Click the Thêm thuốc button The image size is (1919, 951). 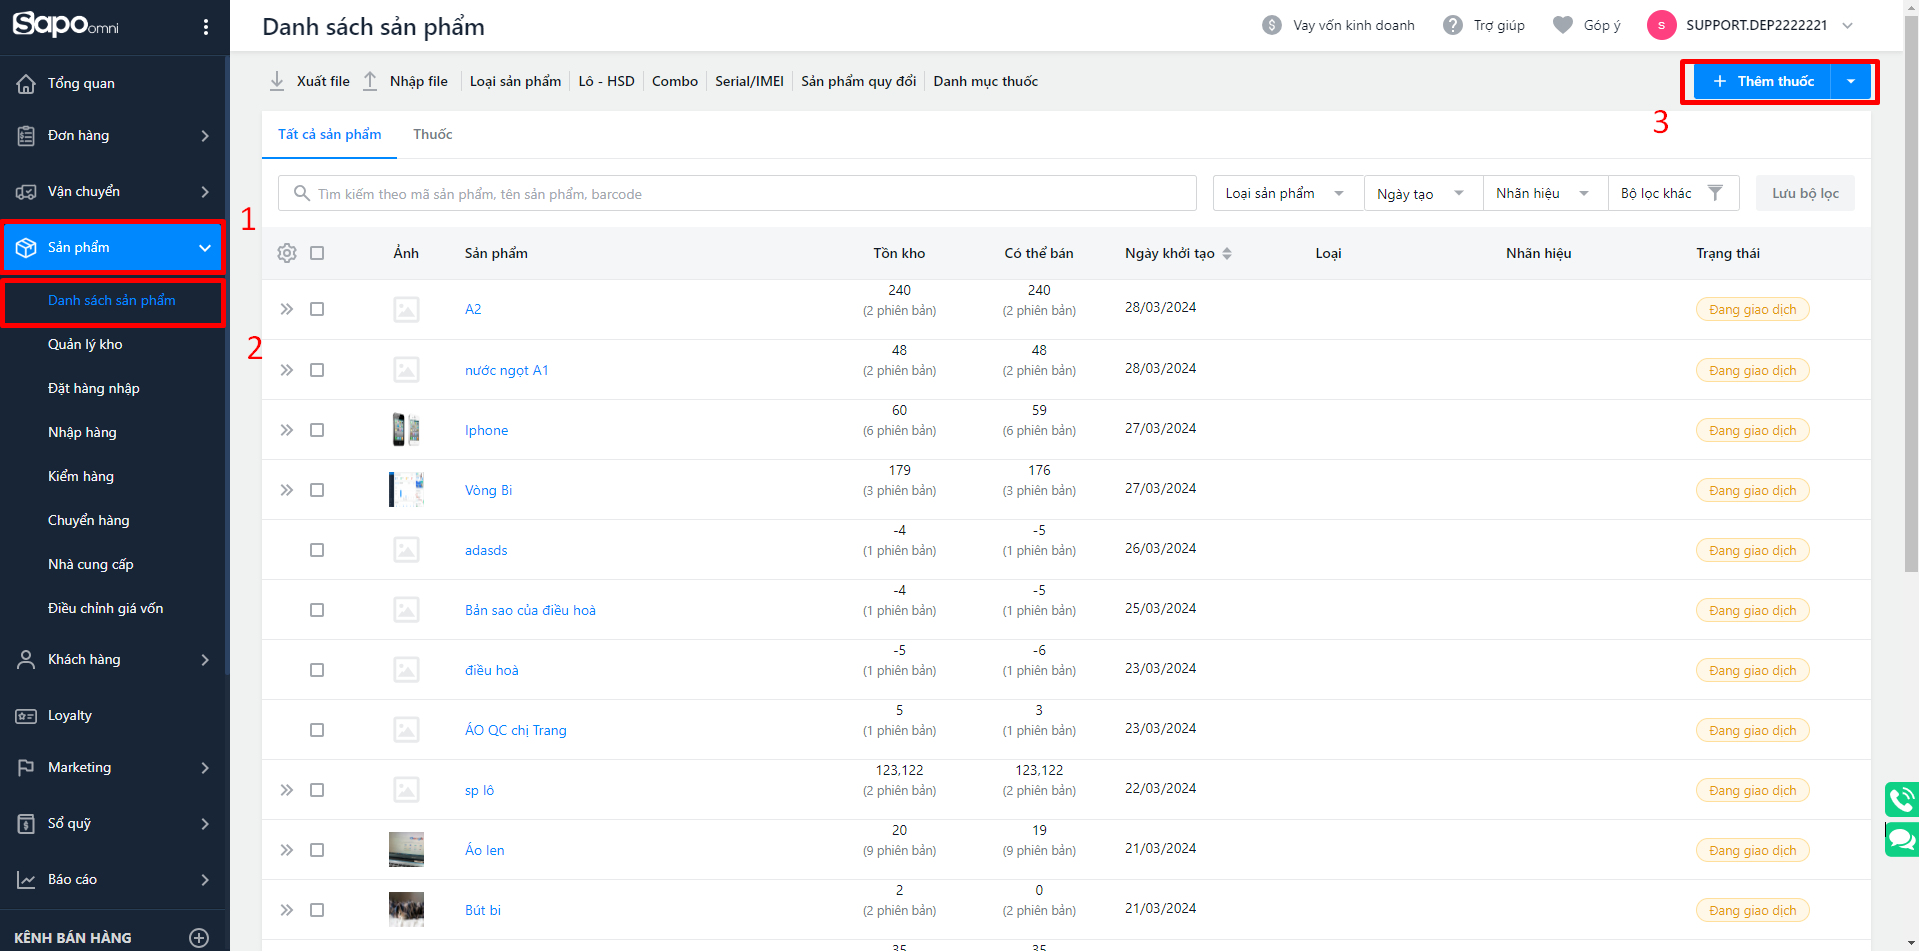(x=1762, y=81)
